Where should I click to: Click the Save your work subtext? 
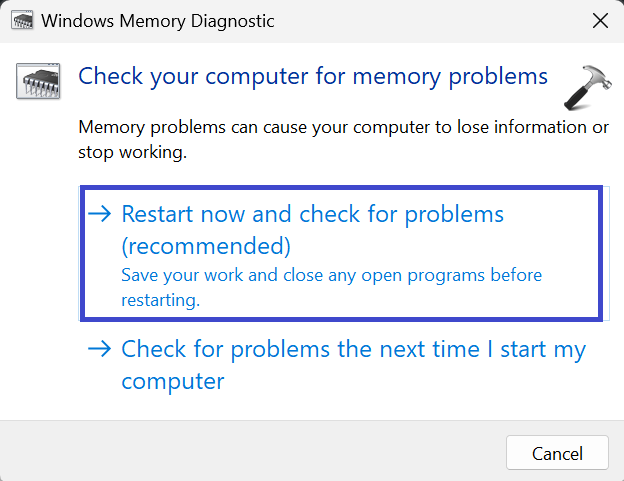(x=330, y=275)
